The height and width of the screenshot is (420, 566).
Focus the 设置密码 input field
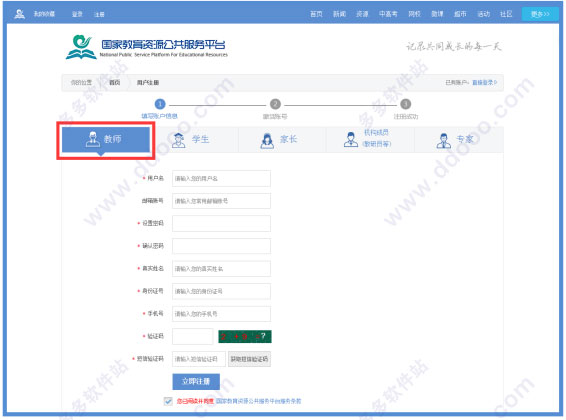pyautogui.click(x=221, y=224)
